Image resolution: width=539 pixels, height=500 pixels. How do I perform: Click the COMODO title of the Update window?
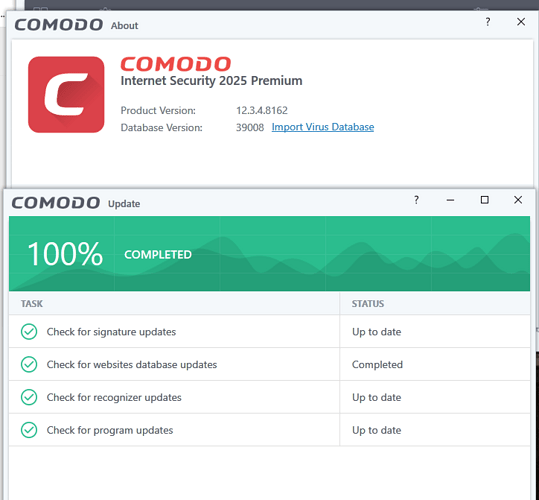point(56,203)
